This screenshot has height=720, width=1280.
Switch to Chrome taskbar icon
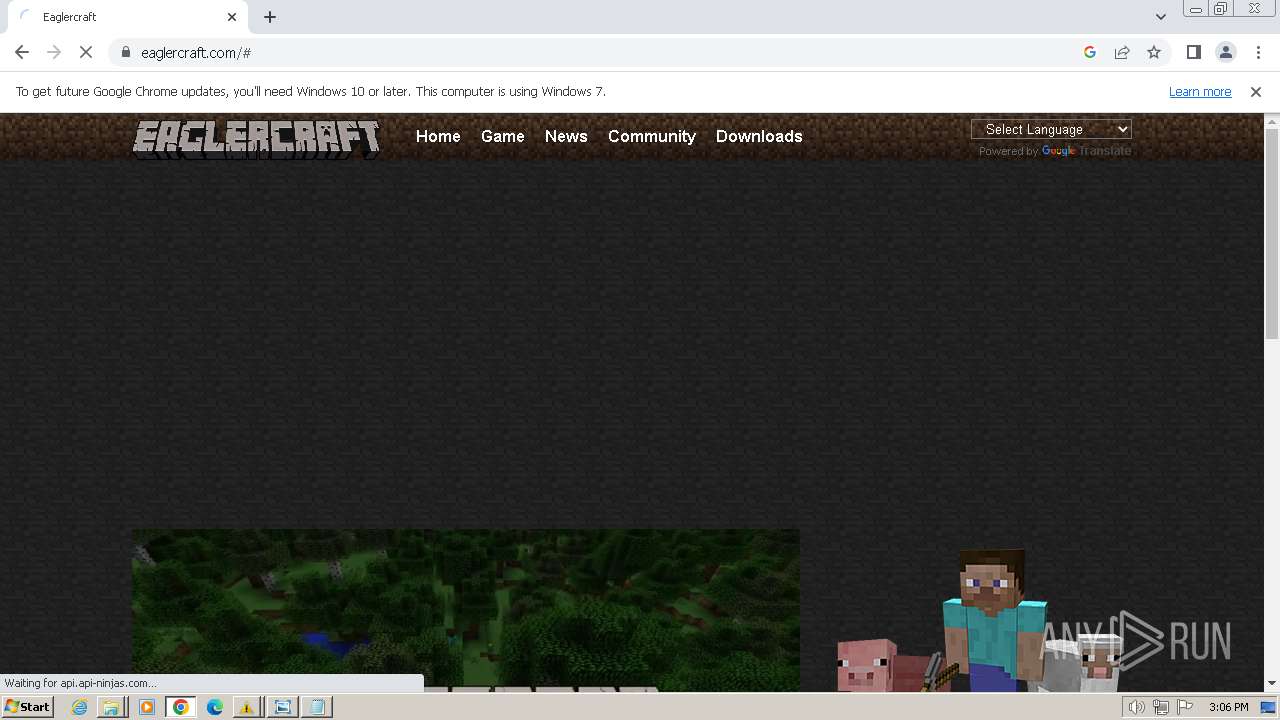(181, 707)
